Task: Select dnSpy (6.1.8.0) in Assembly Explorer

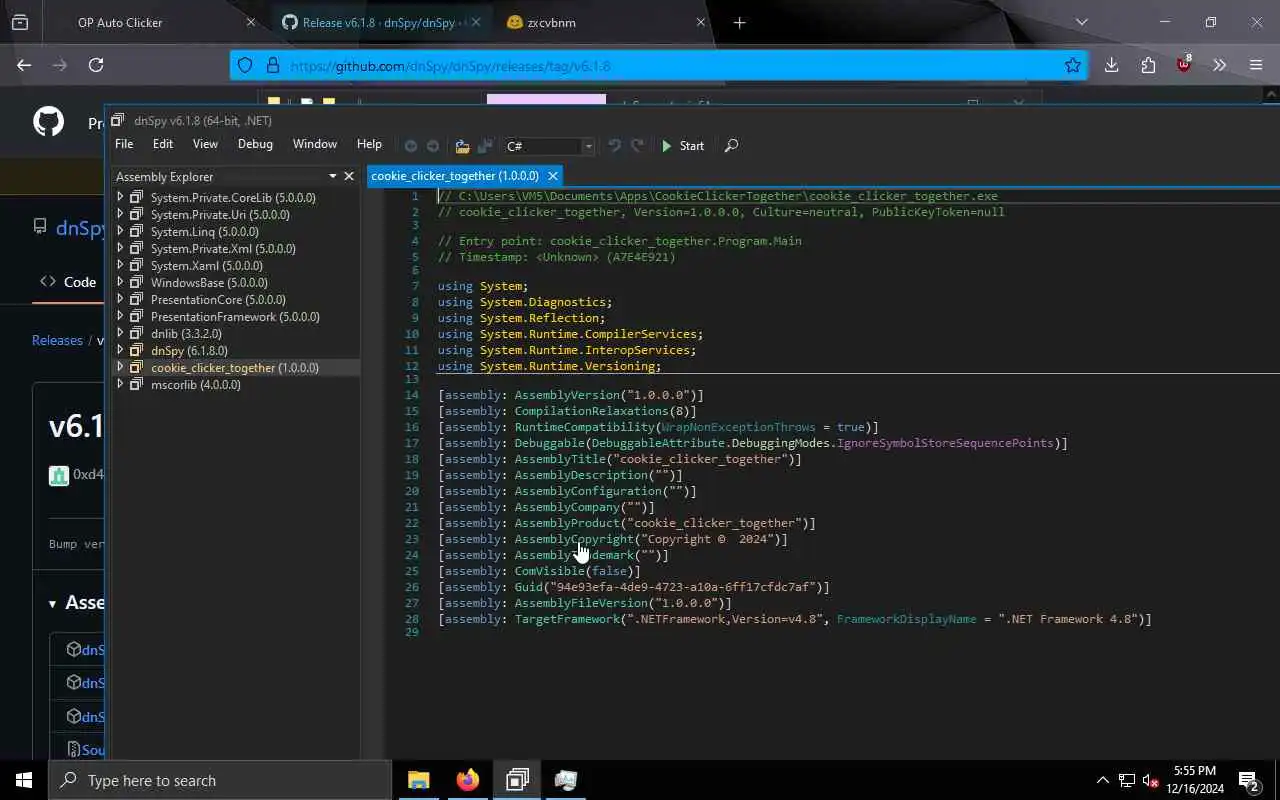Action: point(189,351)
